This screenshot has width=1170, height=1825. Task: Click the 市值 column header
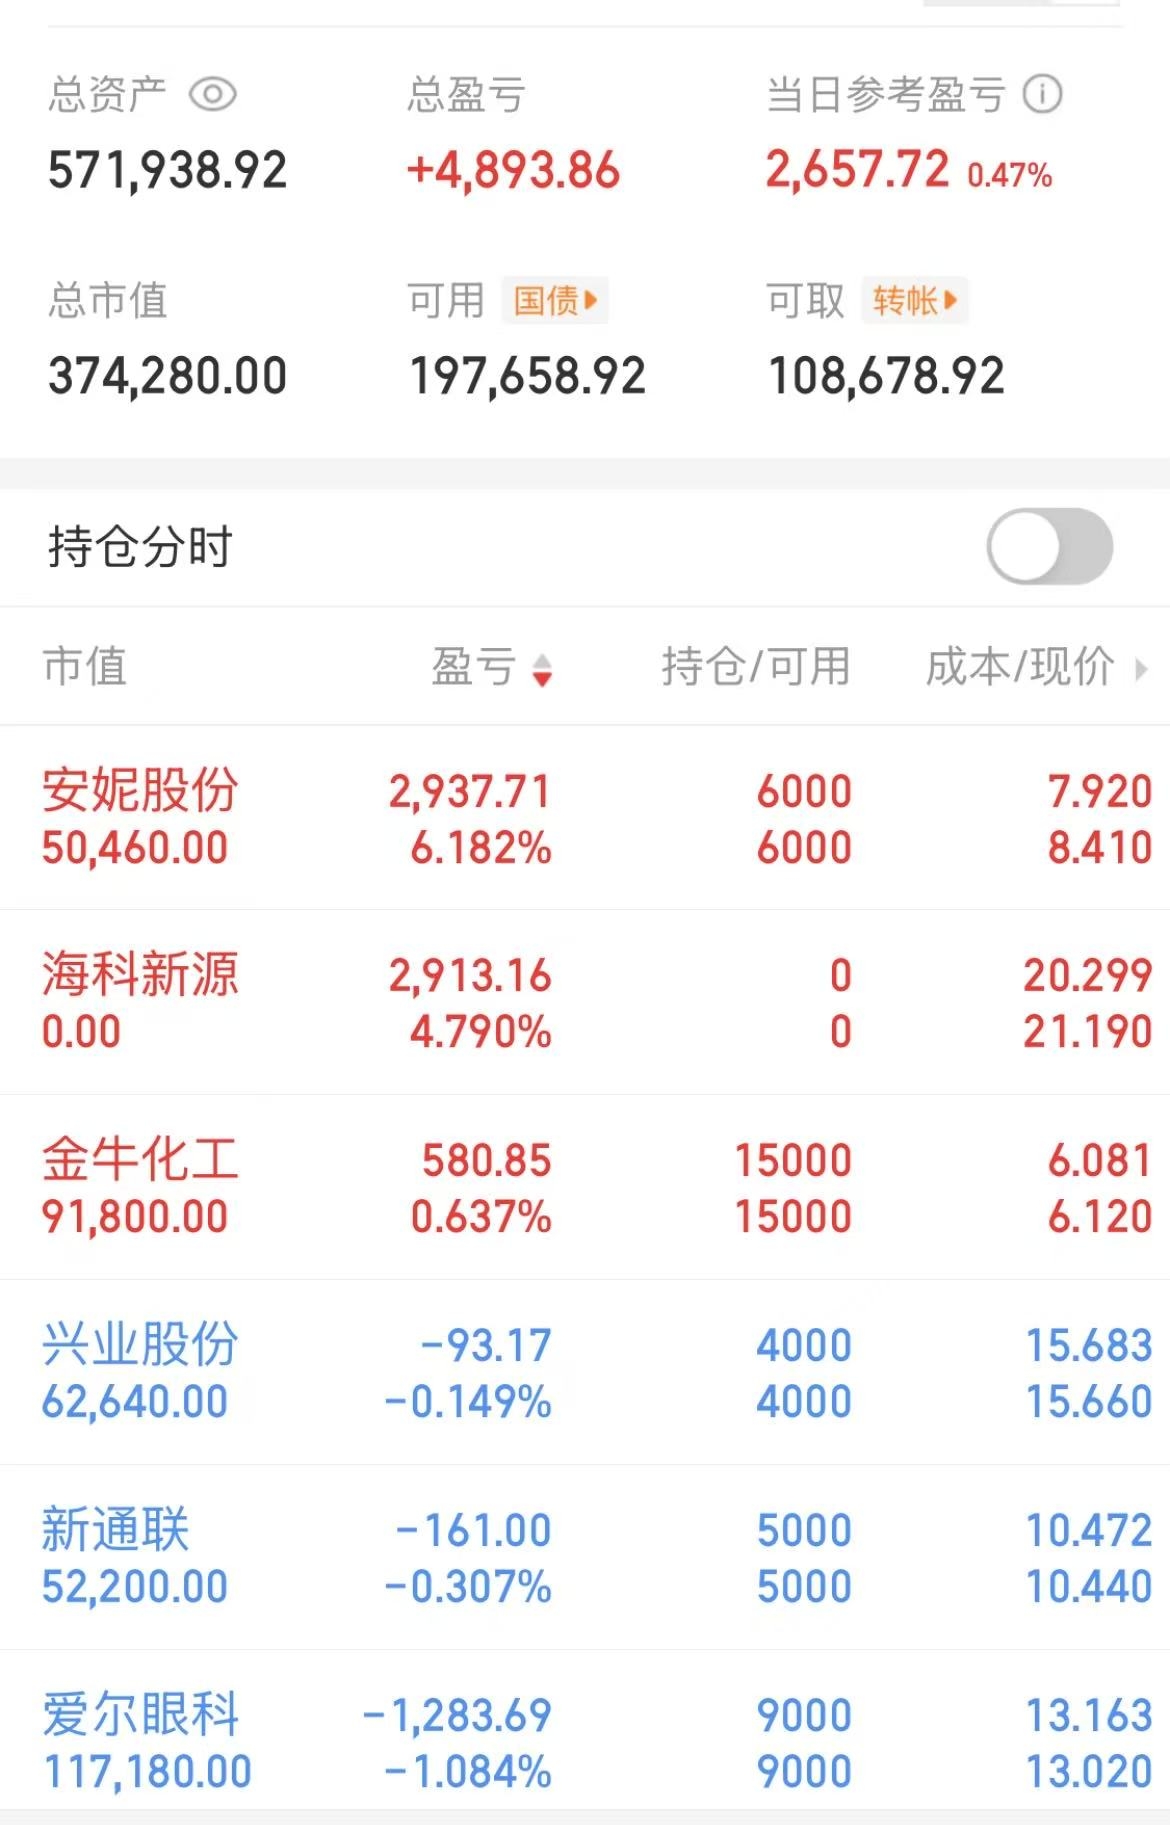pyautogui.click(x=85, y=666)
